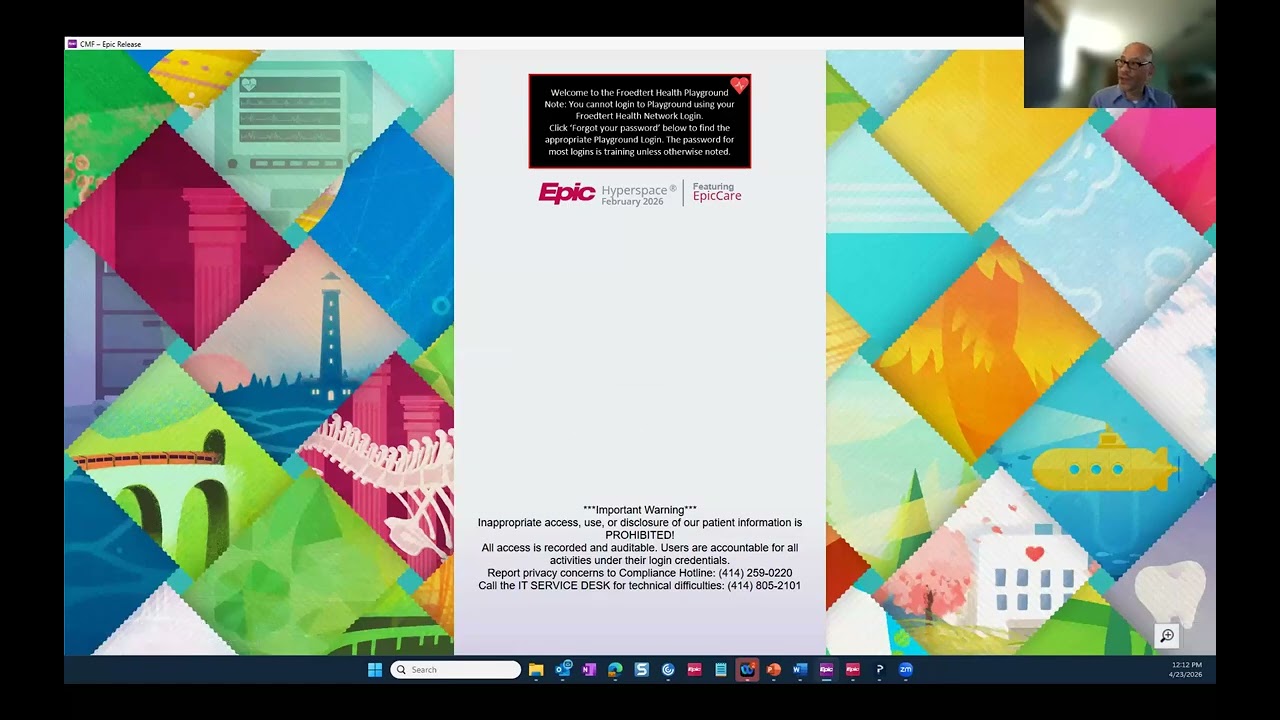Switch to Word on the taskbar
1280x720 pixels.
click(x=800, y=670)
